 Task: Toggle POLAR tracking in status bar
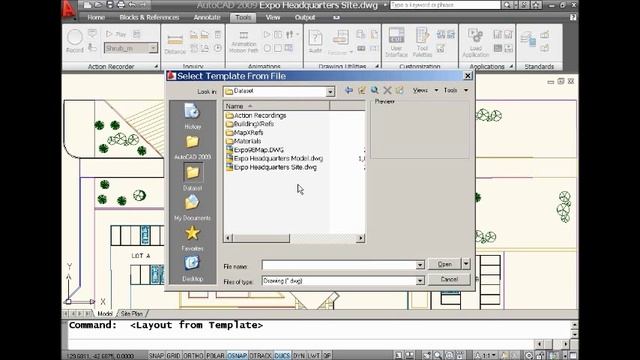(215, 356)
